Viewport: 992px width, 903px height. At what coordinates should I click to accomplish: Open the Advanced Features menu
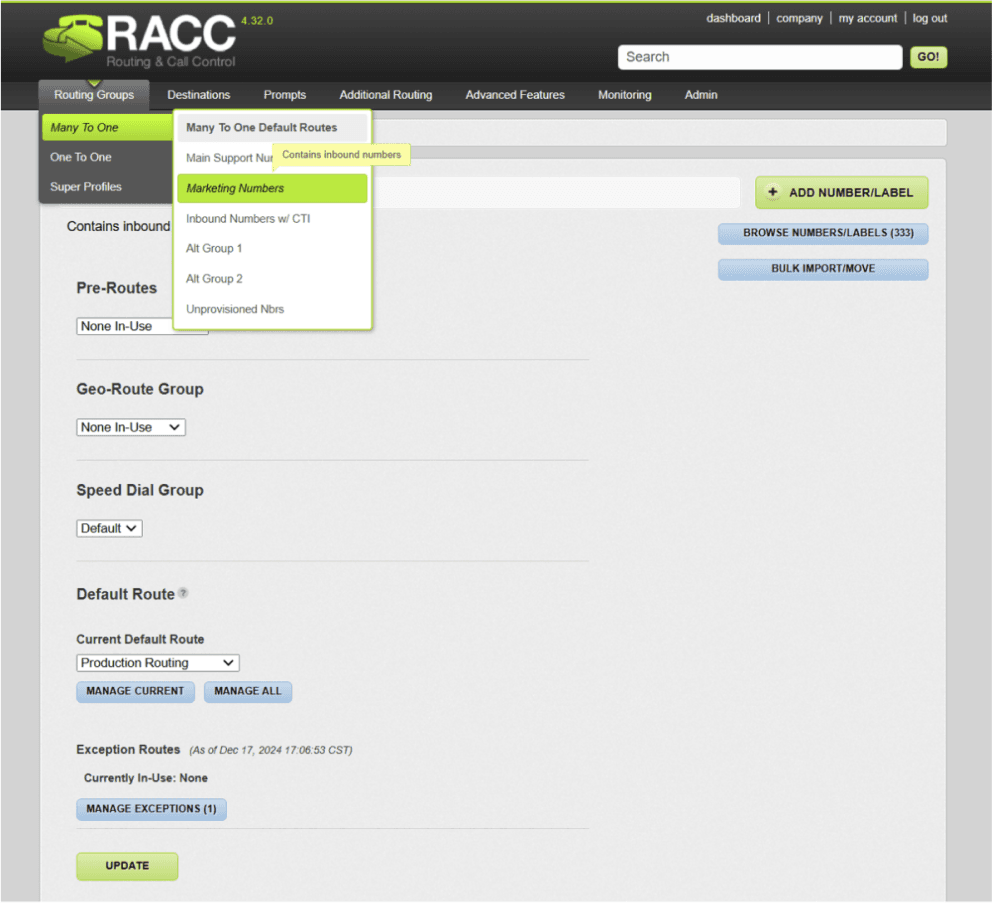click(515, 95)
